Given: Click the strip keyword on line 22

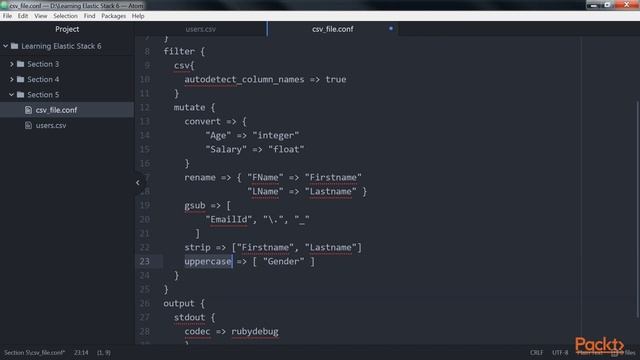Looking at the screenshot, I should tap(197, 248).
